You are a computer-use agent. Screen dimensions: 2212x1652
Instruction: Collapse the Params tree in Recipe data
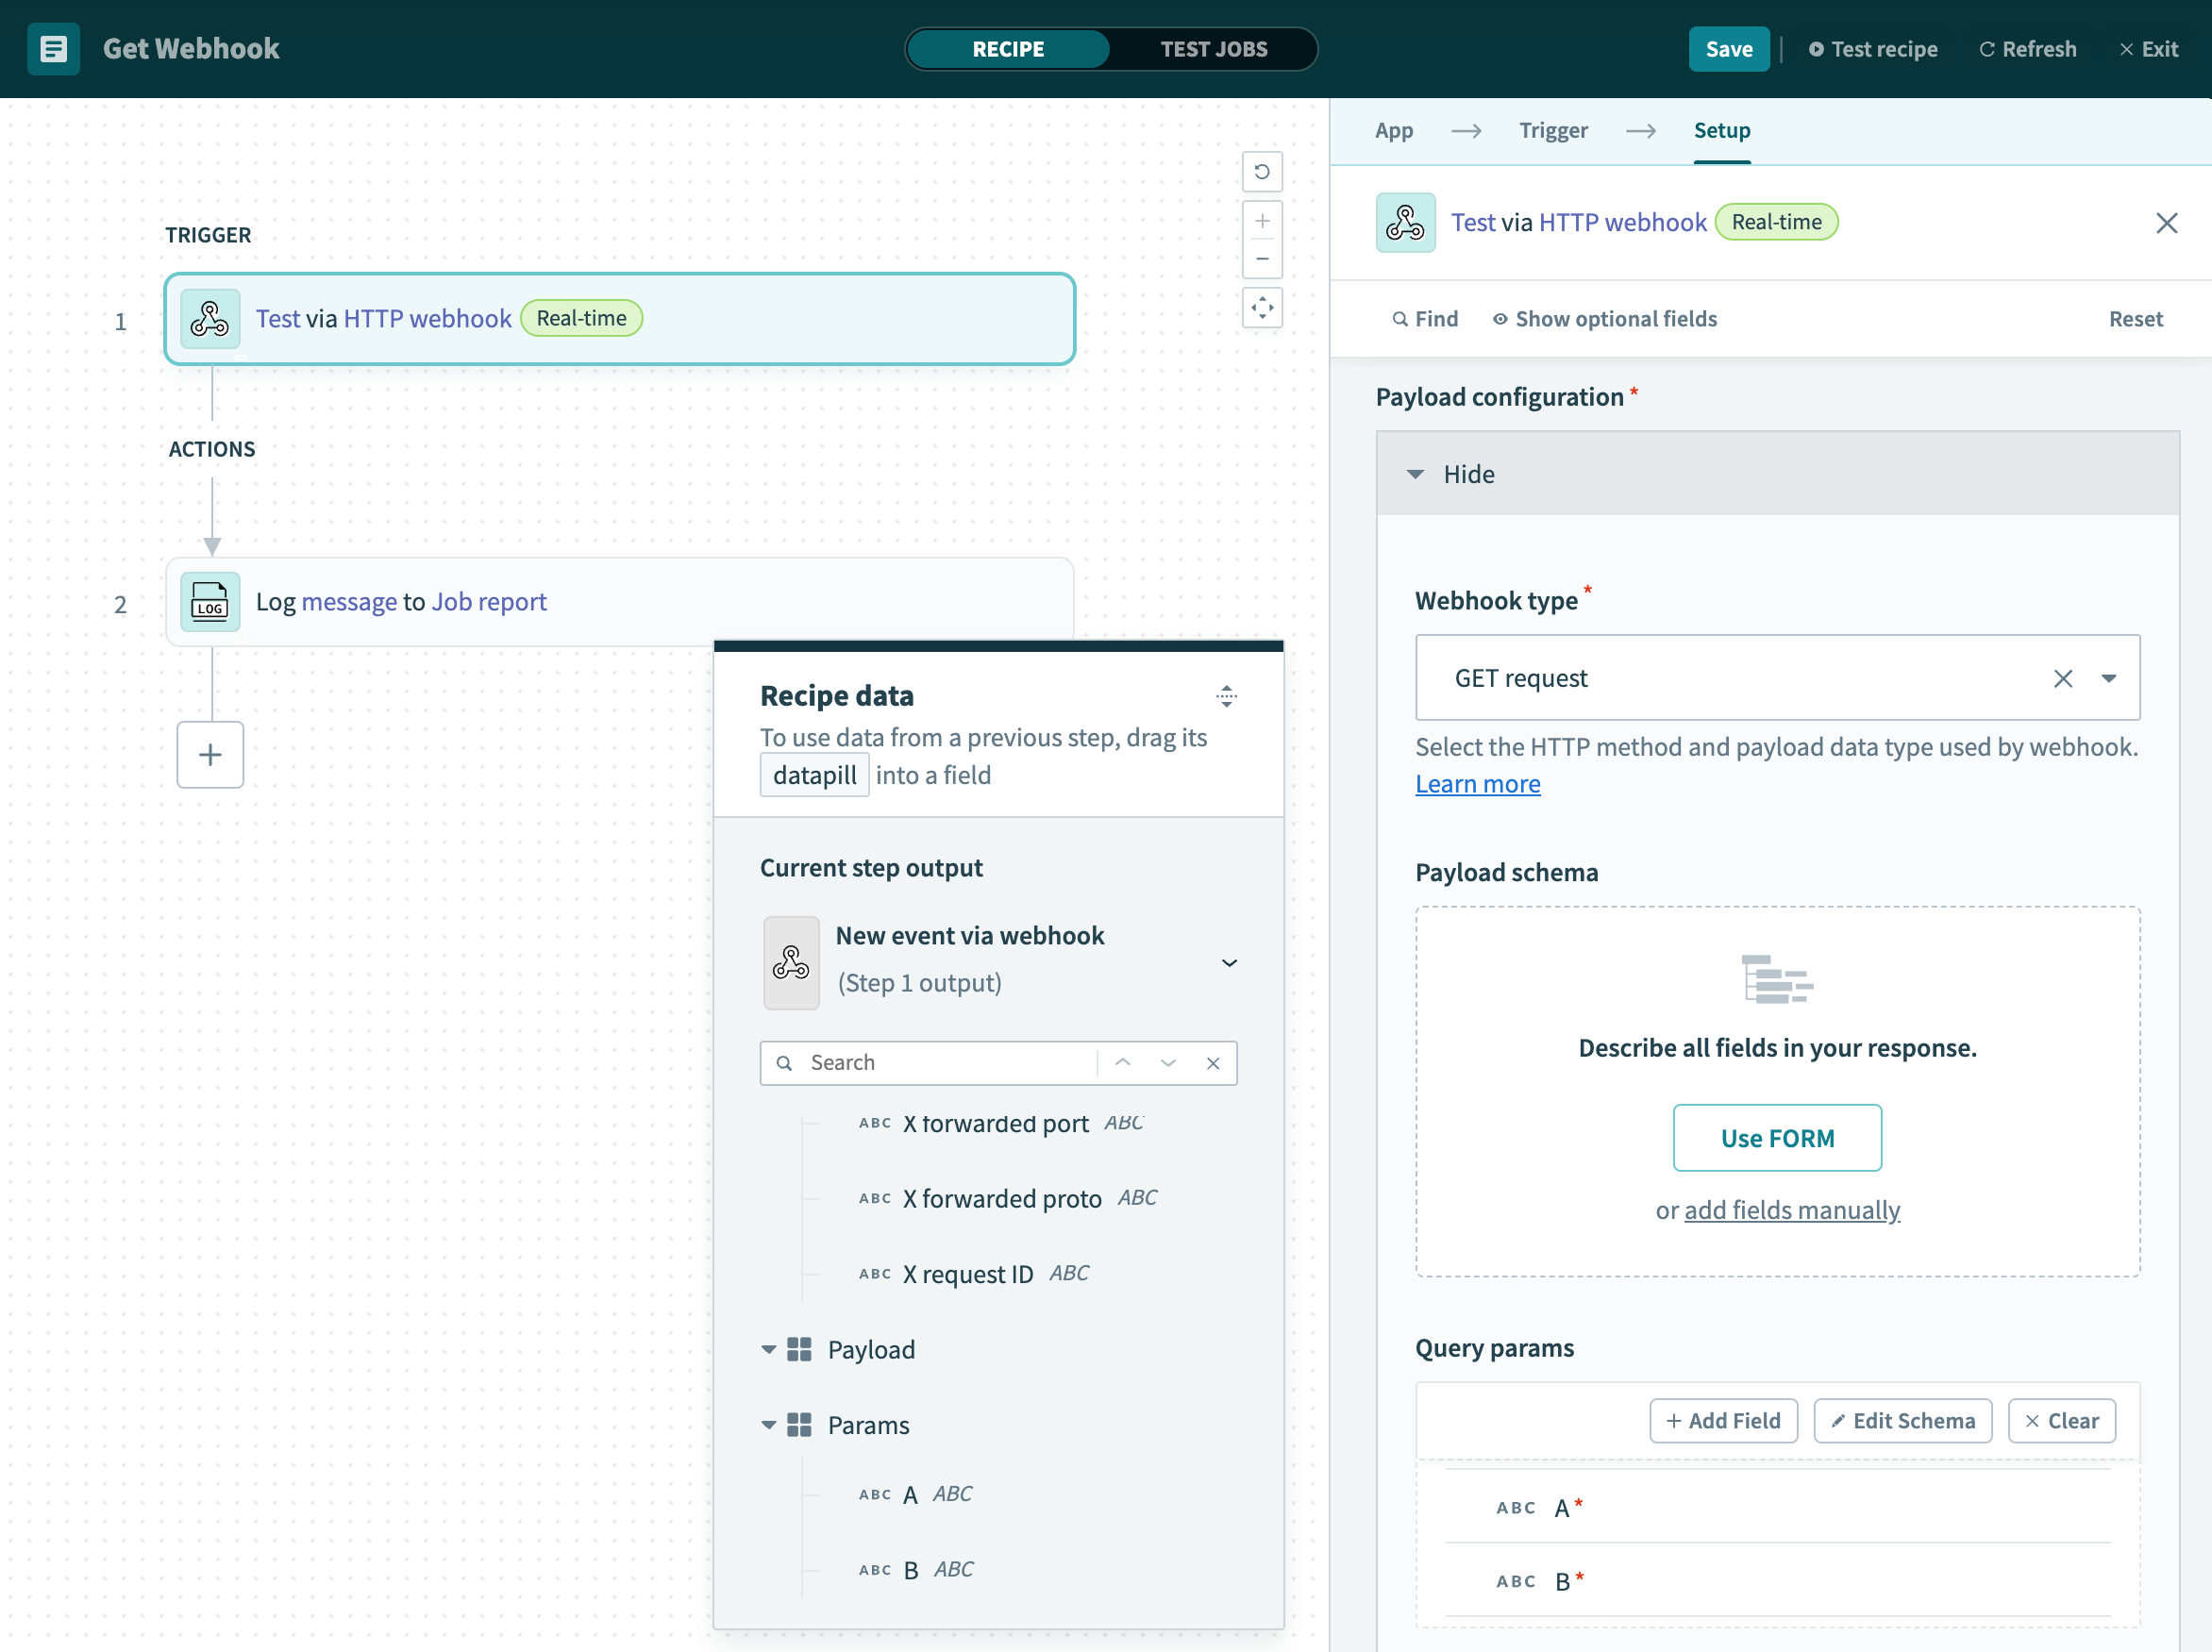(768, 1425)
